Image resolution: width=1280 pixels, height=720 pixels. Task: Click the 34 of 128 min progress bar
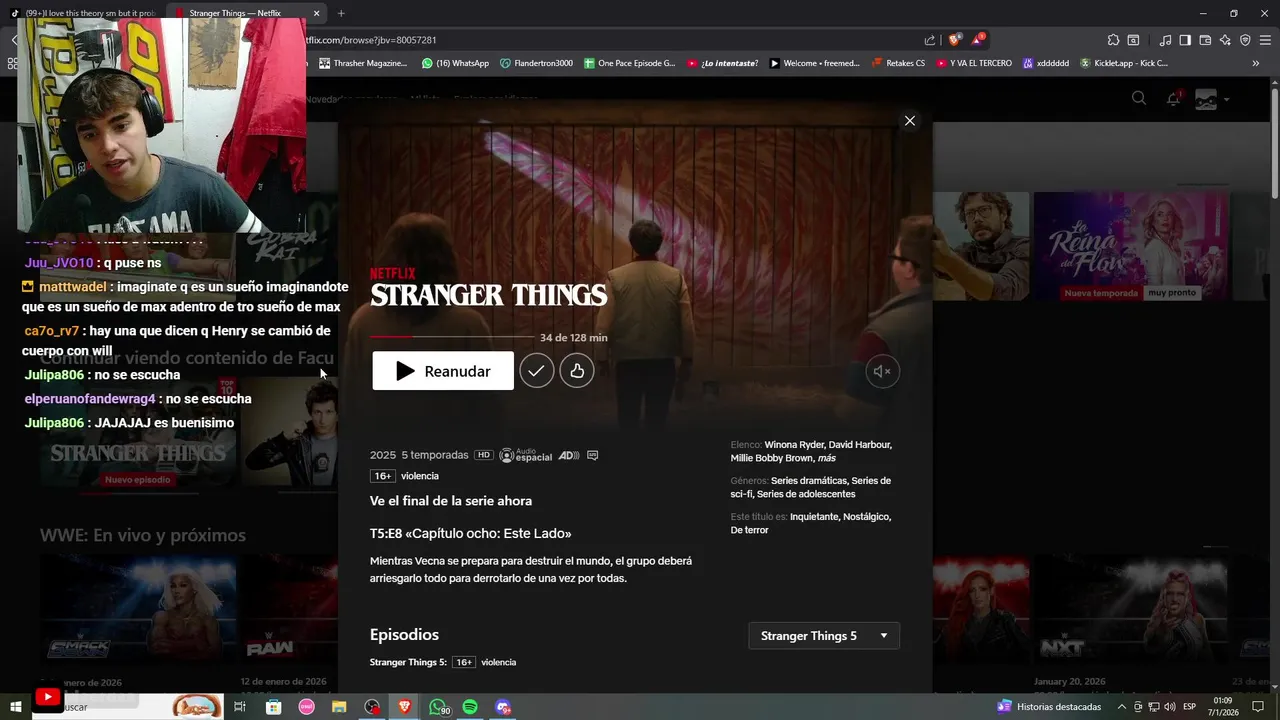pyautogui.click(x=451, y=337)
